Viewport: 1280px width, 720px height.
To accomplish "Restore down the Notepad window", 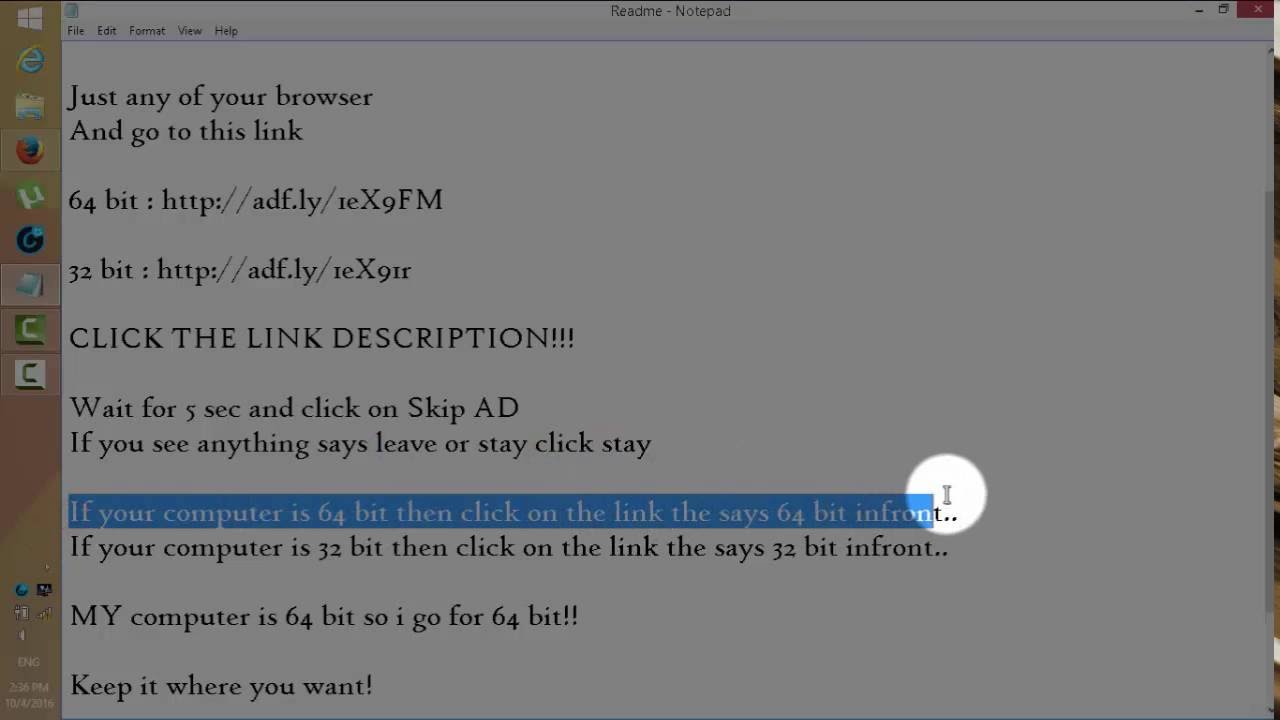I will click(1223, 10).
